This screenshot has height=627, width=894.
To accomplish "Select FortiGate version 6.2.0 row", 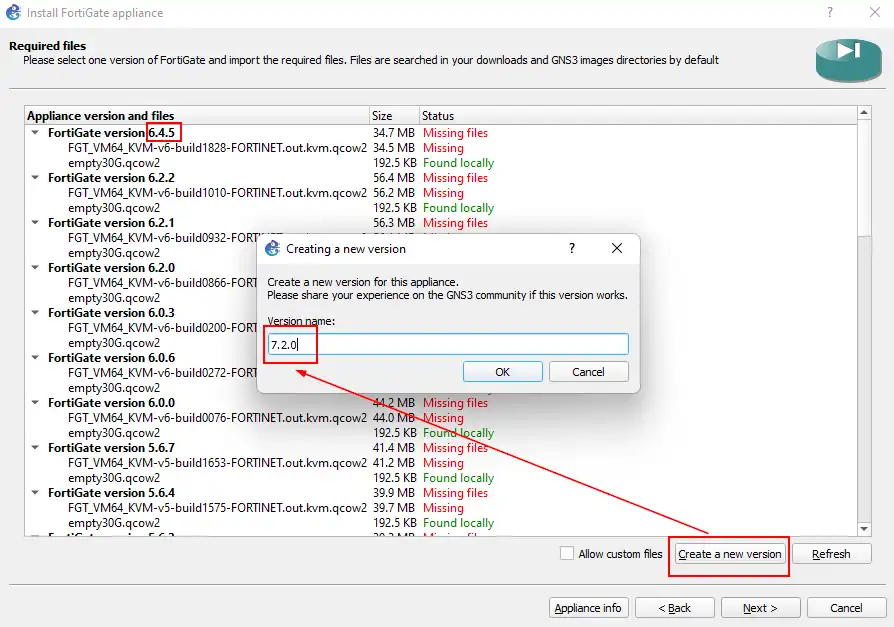I will point(111,268).
